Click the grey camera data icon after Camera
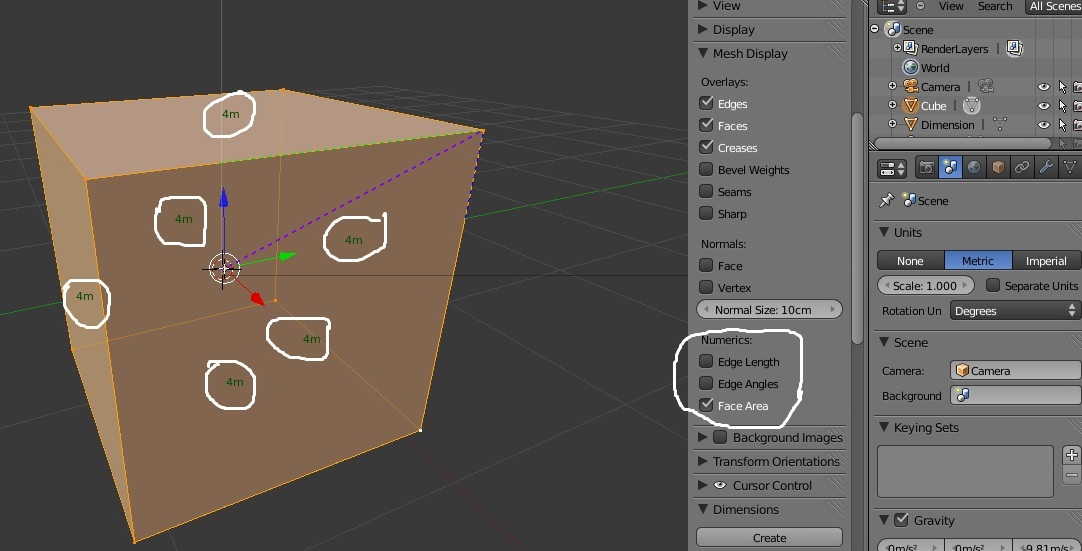 pos(986,86)
